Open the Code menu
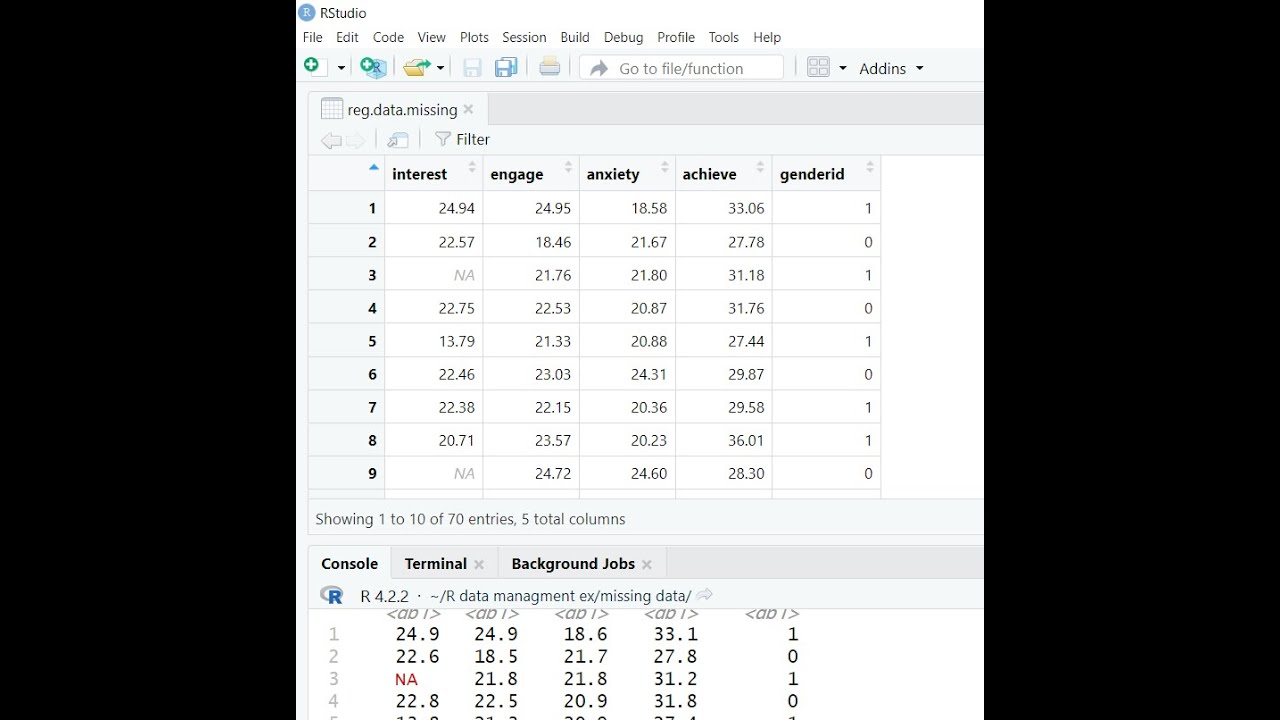1280x720 pixels. 388,37
